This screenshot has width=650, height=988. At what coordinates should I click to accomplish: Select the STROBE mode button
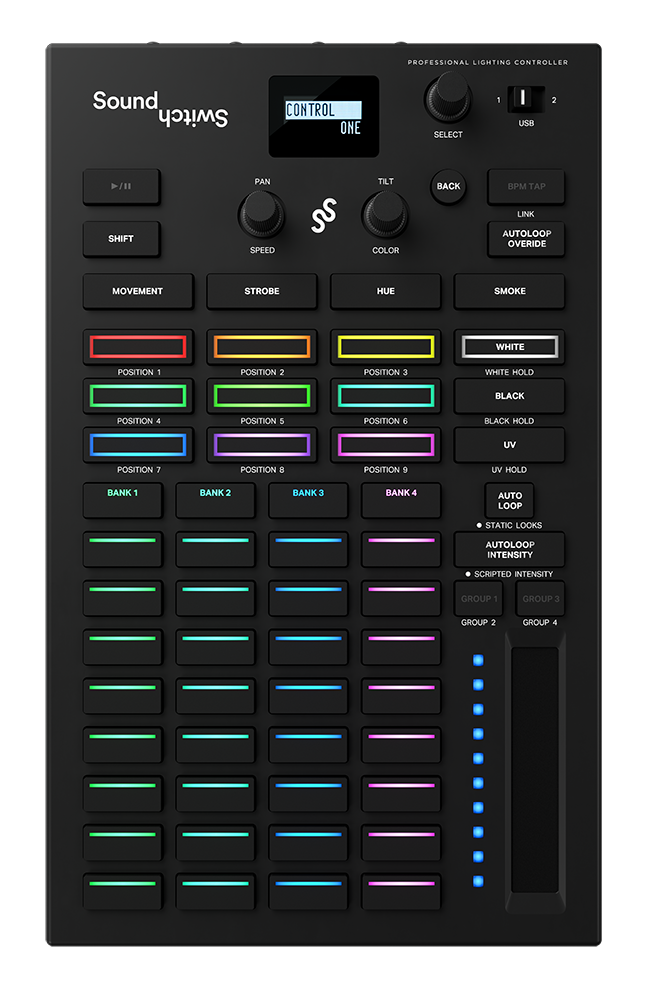[262, 291]
